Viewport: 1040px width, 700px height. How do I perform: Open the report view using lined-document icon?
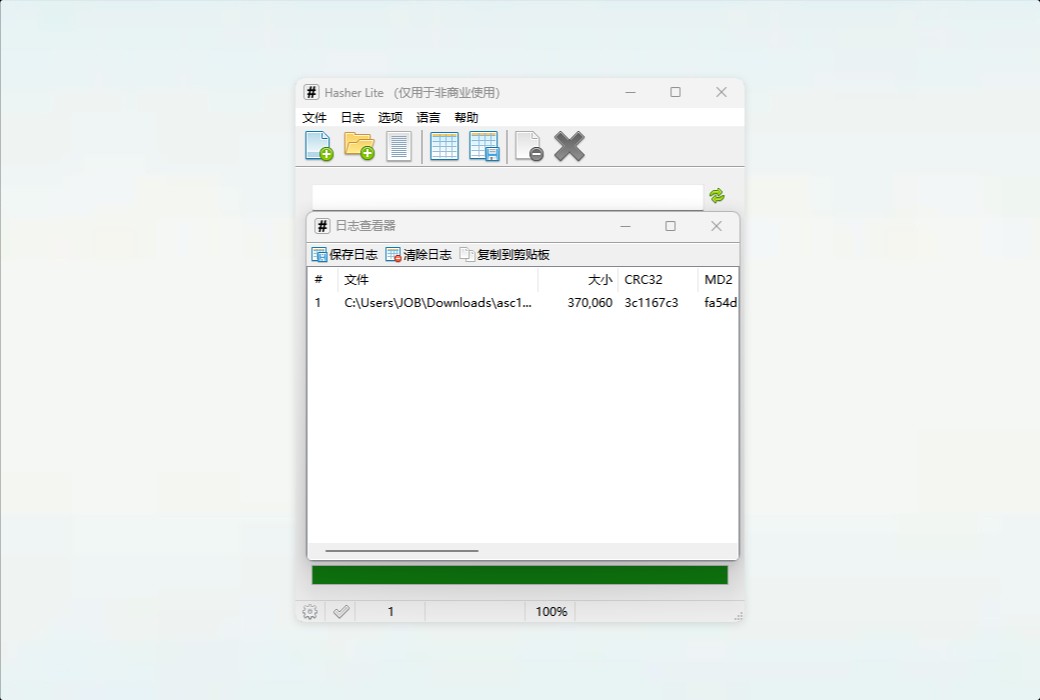[x=399, y=146]
